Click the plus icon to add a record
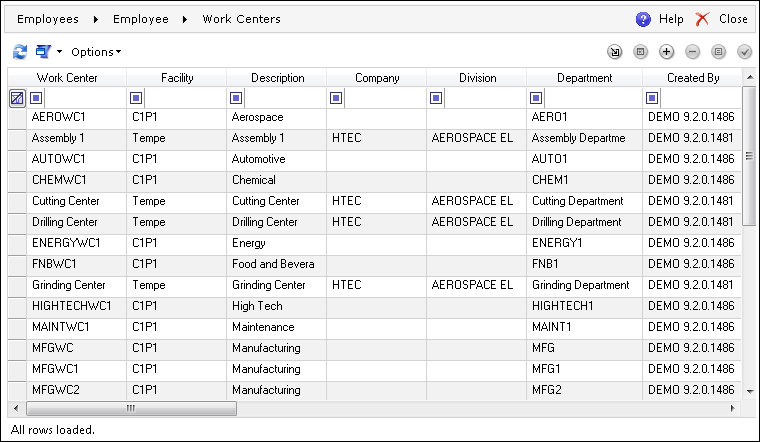The image size is (760, 442). 666,52
